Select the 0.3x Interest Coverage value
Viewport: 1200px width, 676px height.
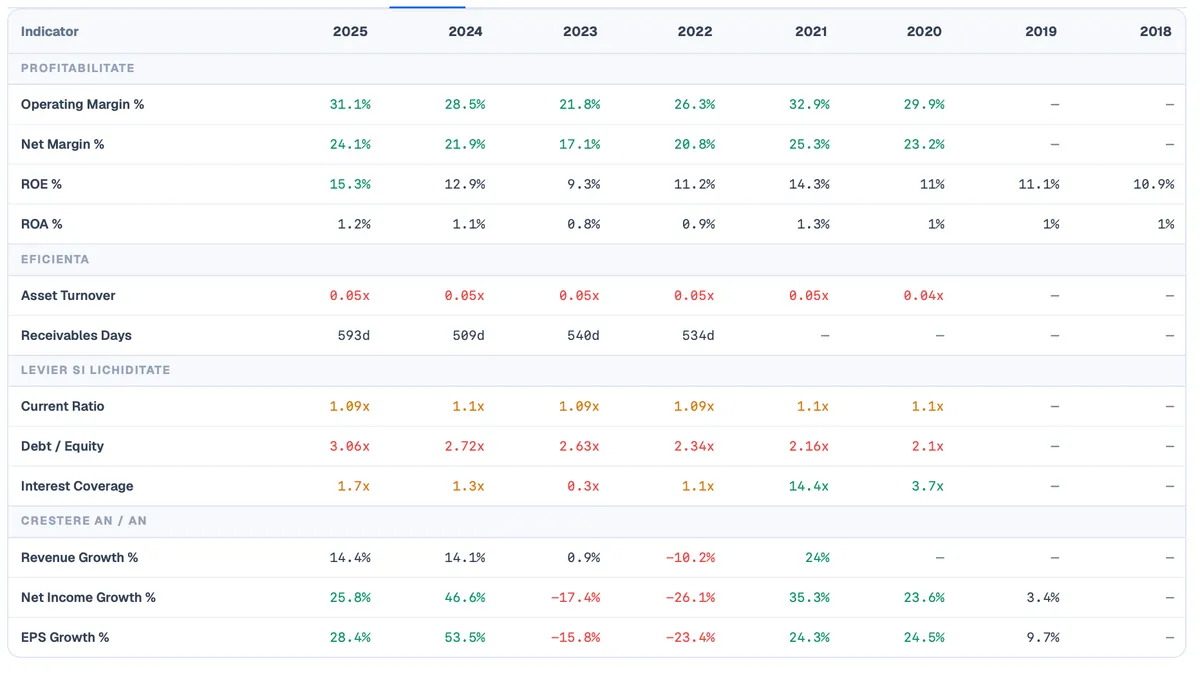583,486
